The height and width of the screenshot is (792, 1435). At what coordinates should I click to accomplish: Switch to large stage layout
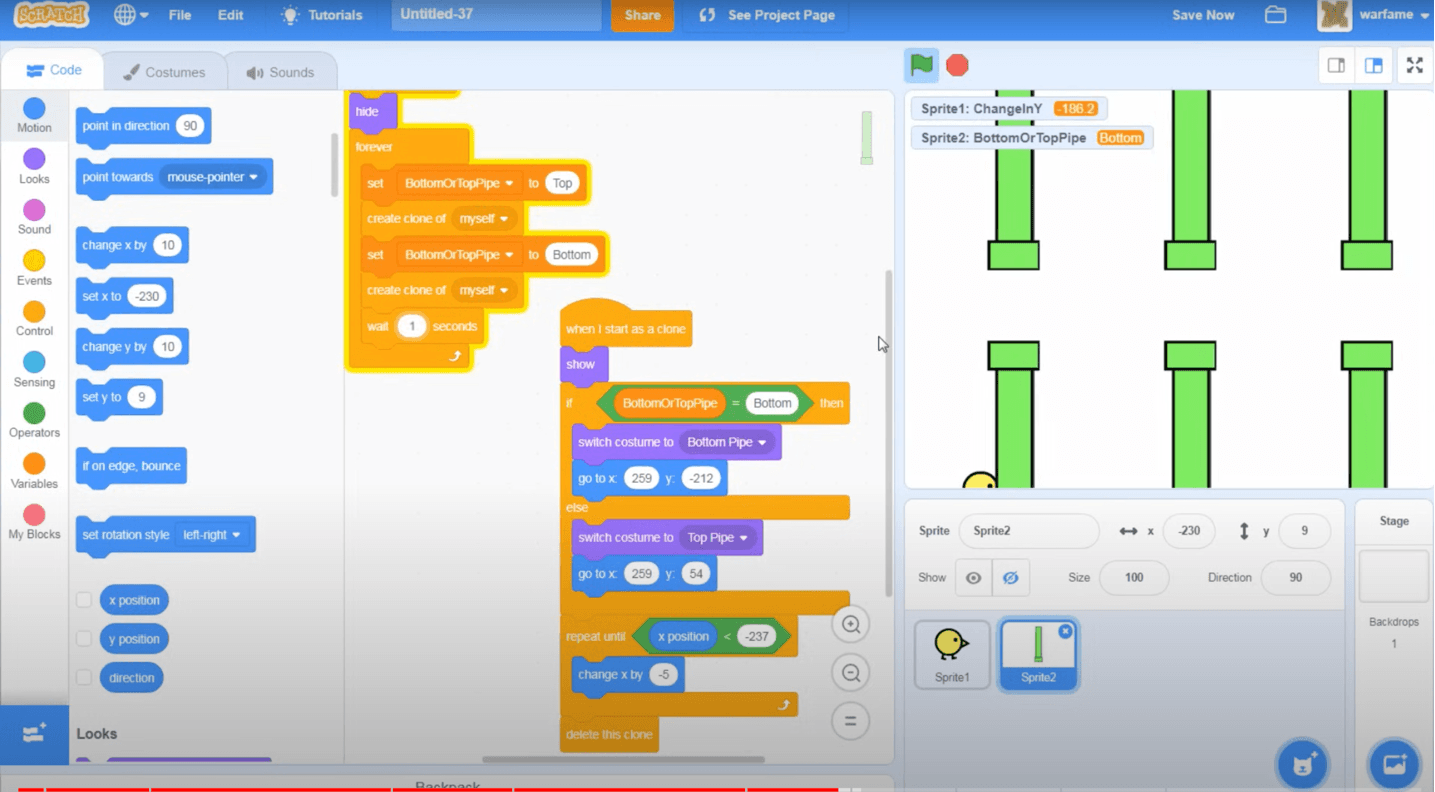click(1374, 65)
